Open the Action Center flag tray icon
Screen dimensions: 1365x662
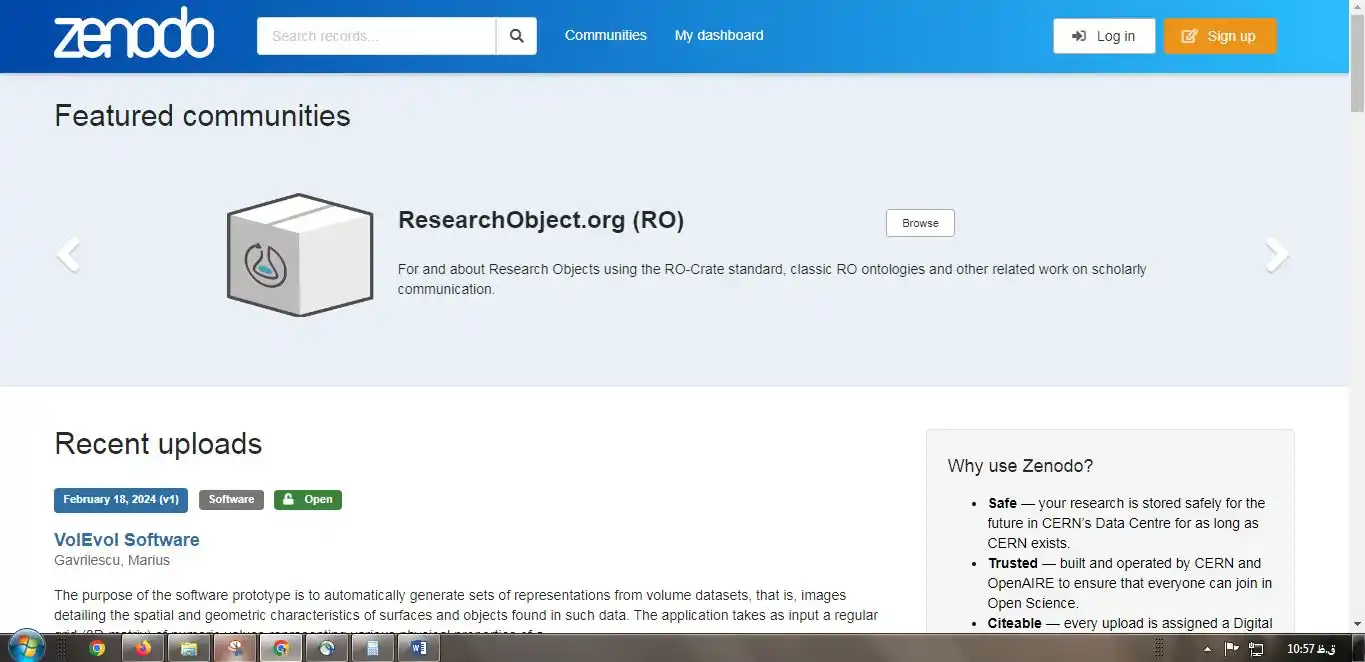pos(1232,648)
